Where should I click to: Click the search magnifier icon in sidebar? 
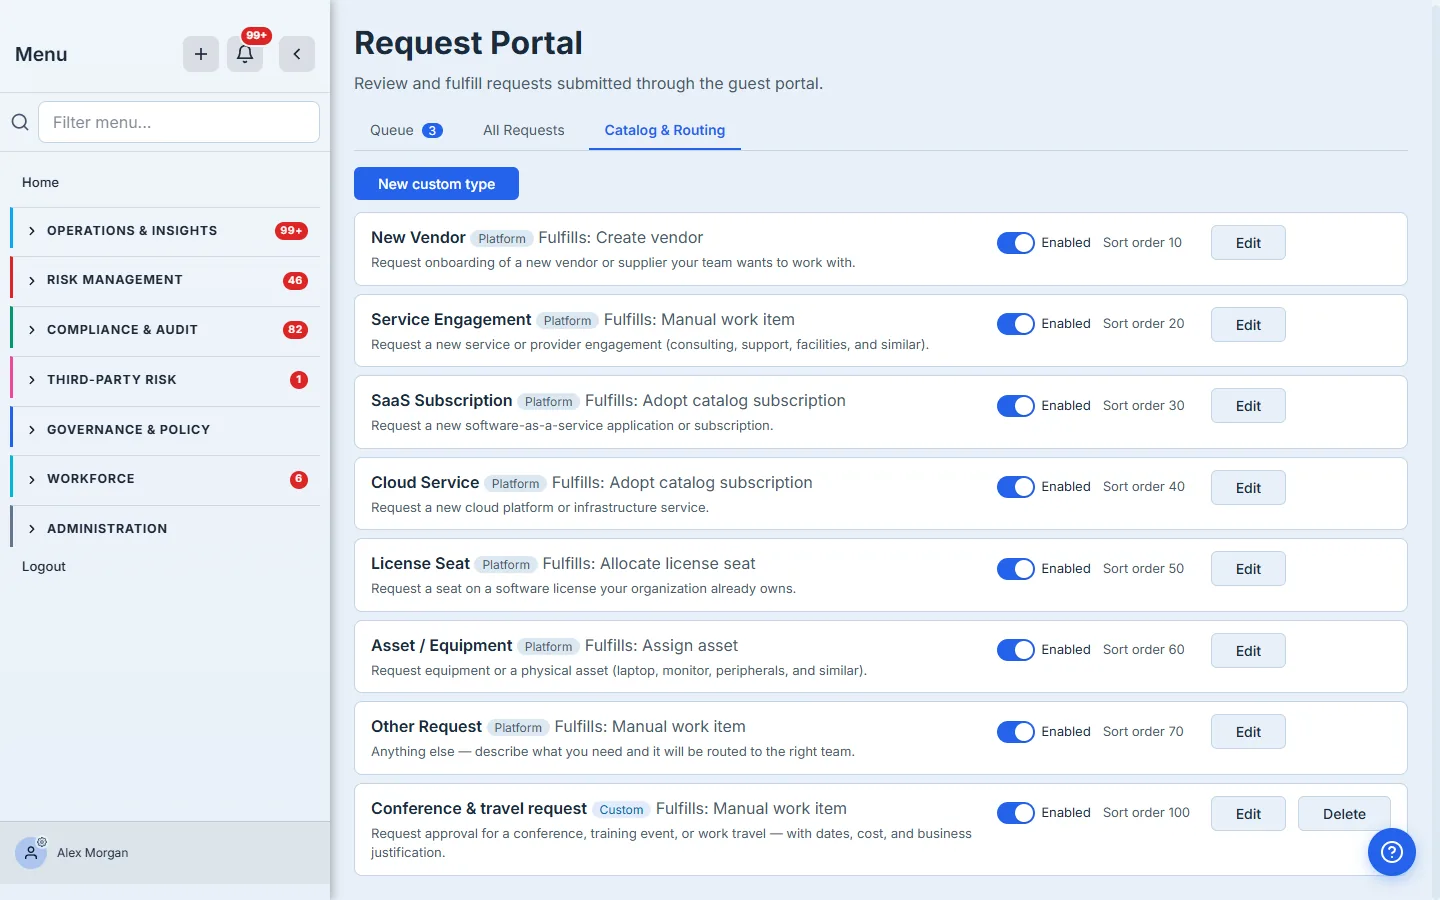20,122
